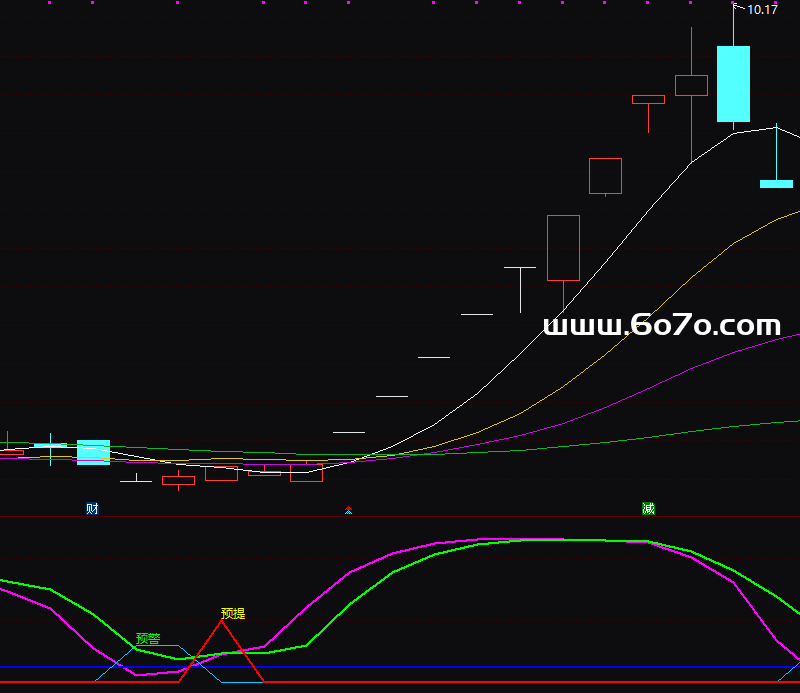
Task: Click the green 预警 signal label
Action: click(x=148, y=638)
